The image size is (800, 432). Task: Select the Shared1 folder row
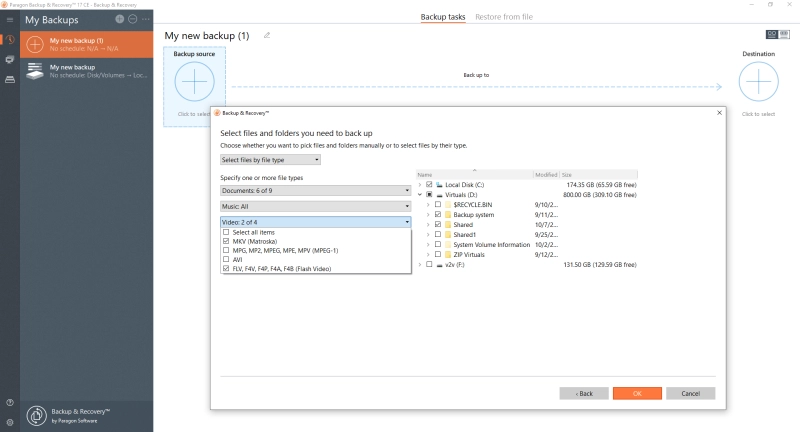pos(527,235)
